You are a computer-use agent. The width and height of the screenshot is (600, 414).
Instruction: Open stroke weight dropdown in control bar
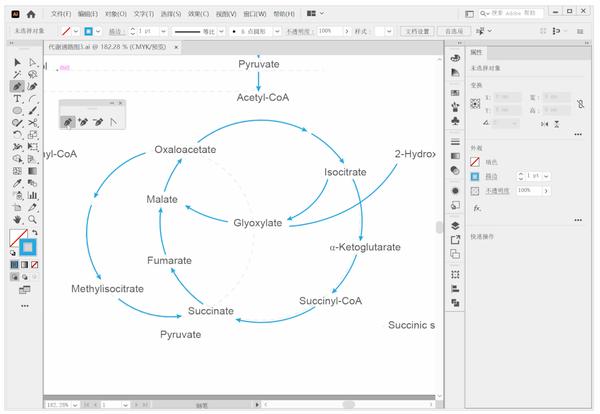pos(163,31)
